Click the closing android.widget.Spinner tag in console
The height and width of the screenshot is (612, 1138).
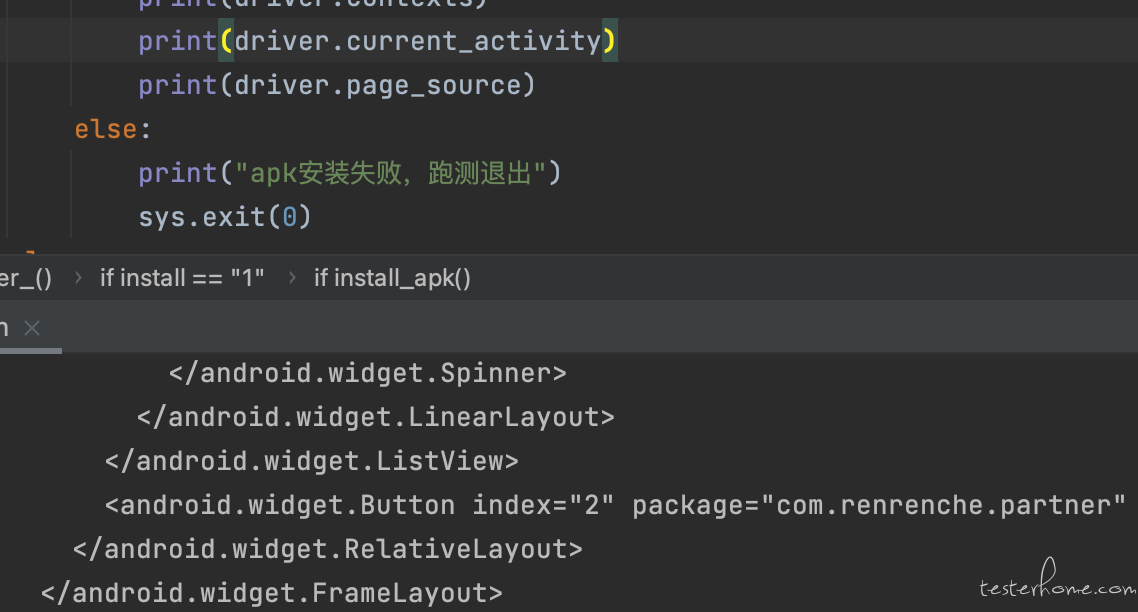(367, 373)
